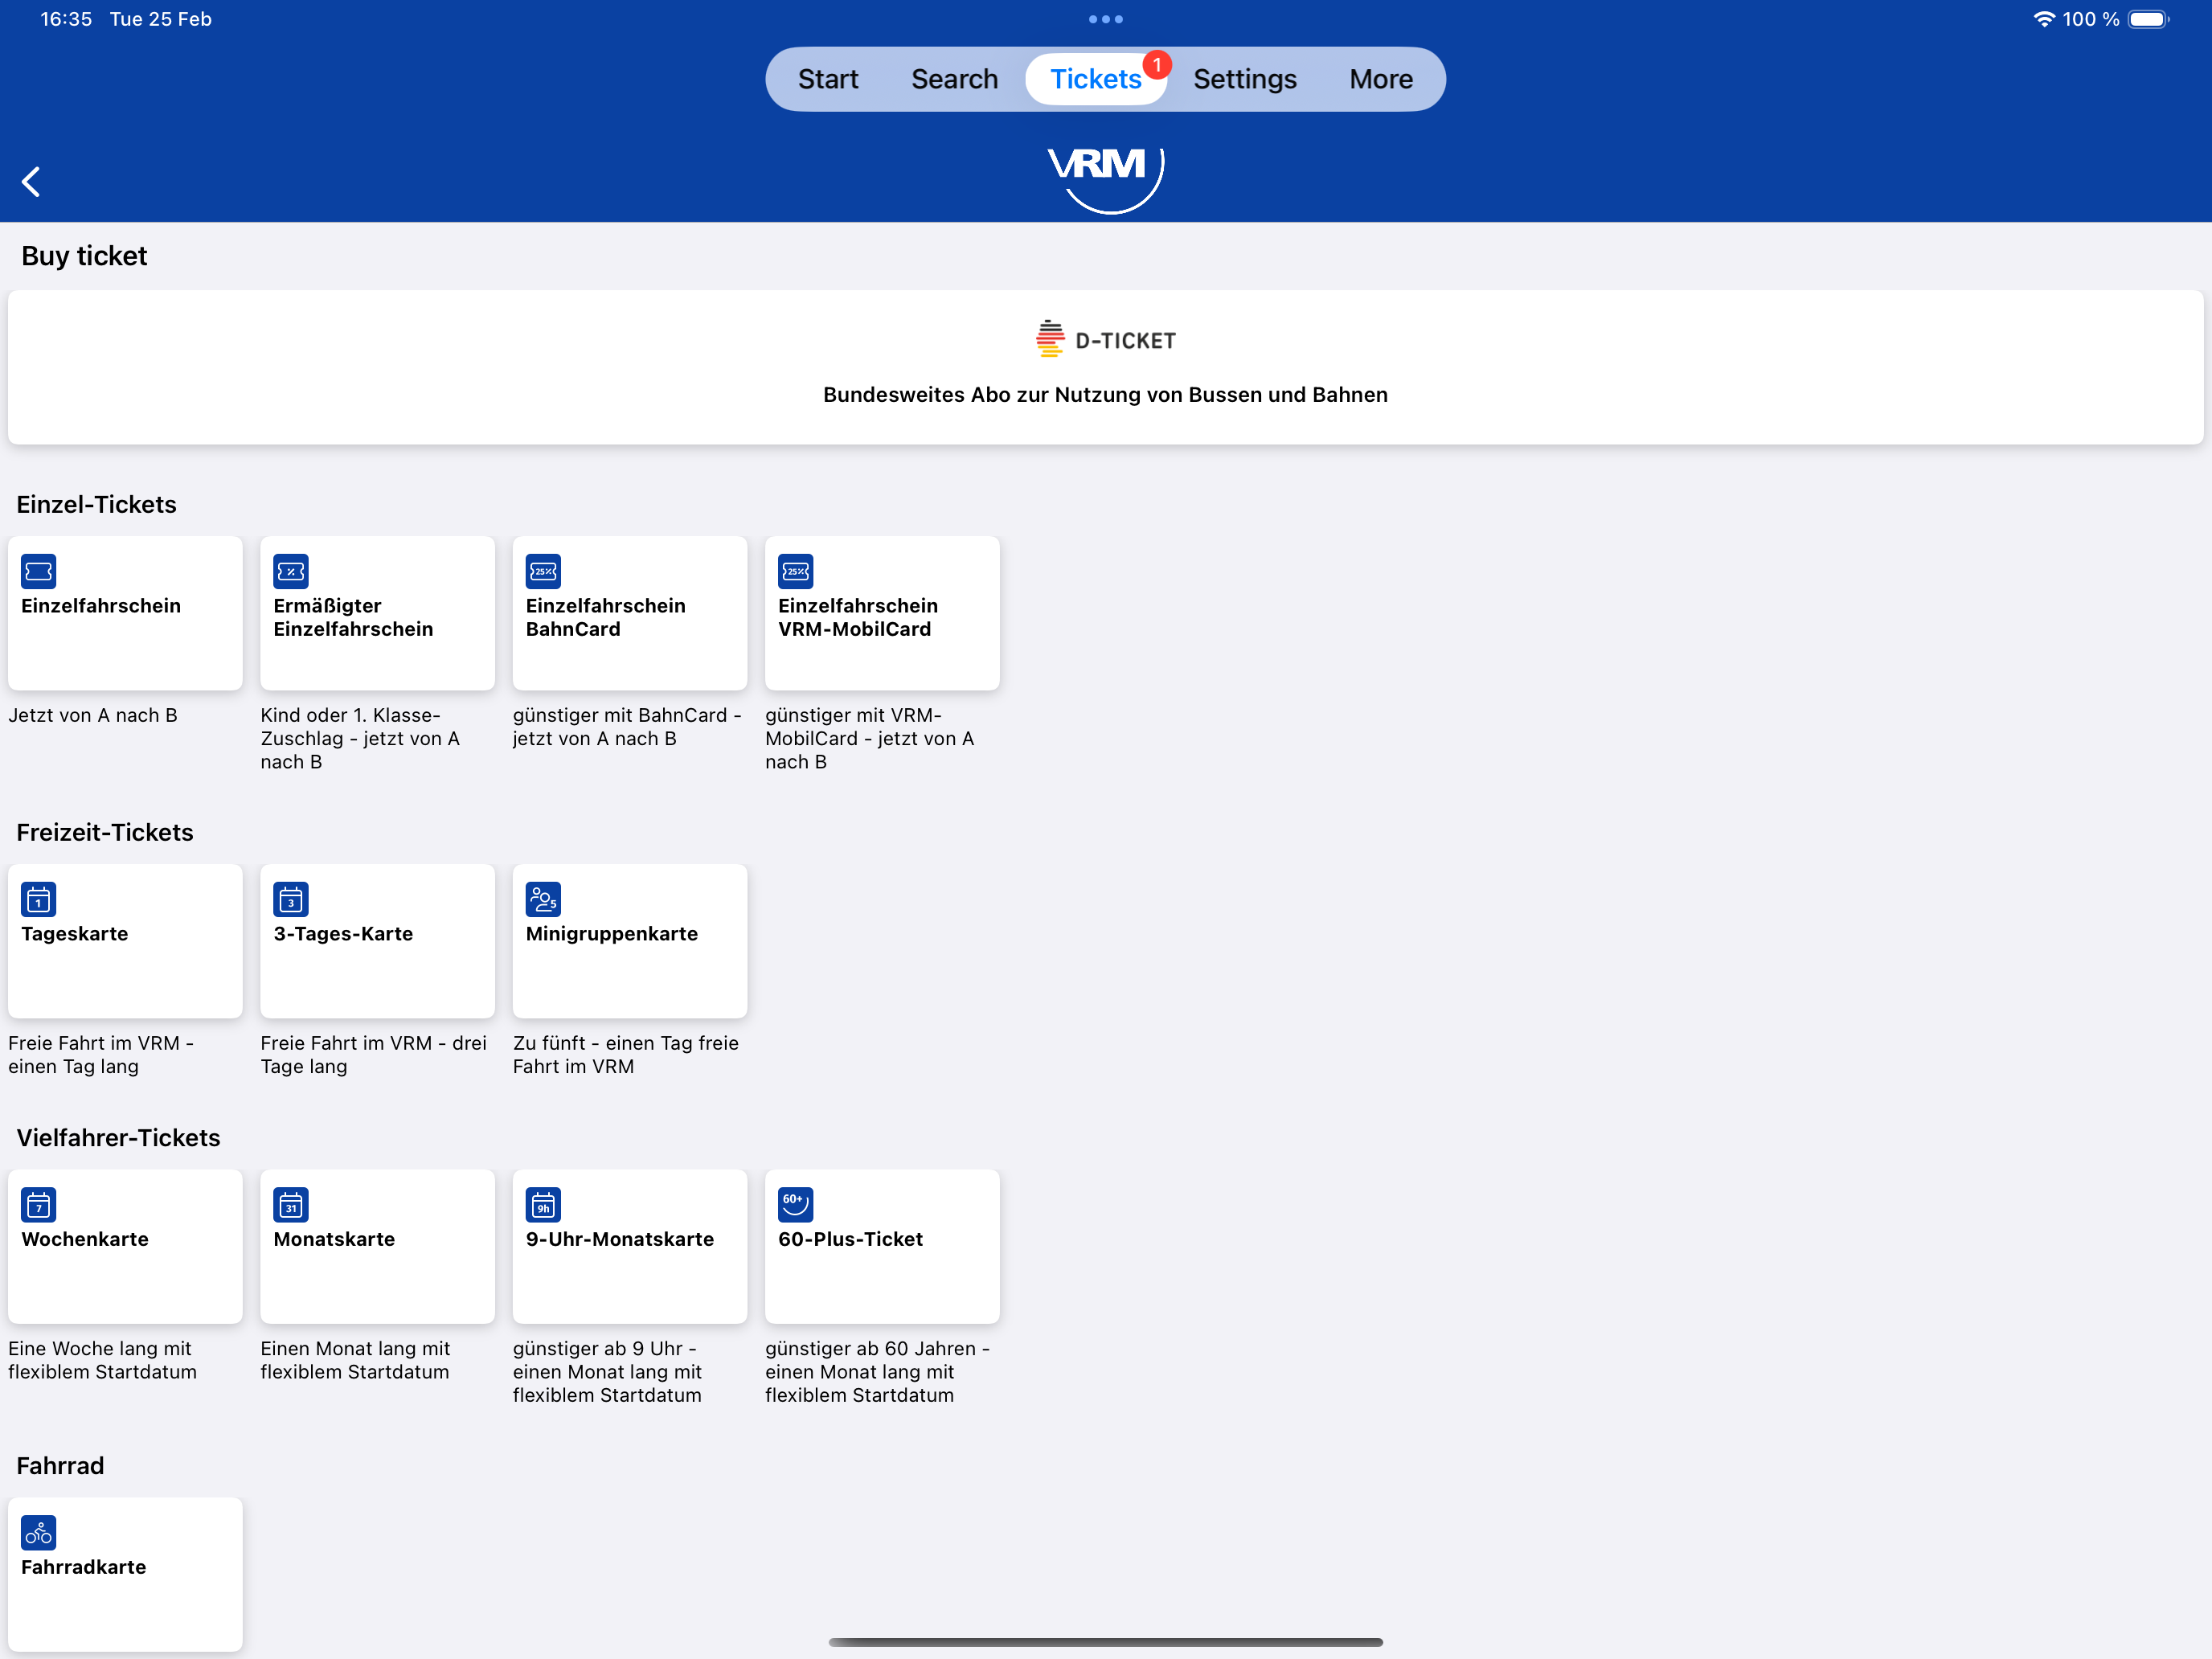Tap the Einzelfahrschein BahnCard 25% icon
This screenshot has height=1659, width=2212.
click(x=543, y=571)
